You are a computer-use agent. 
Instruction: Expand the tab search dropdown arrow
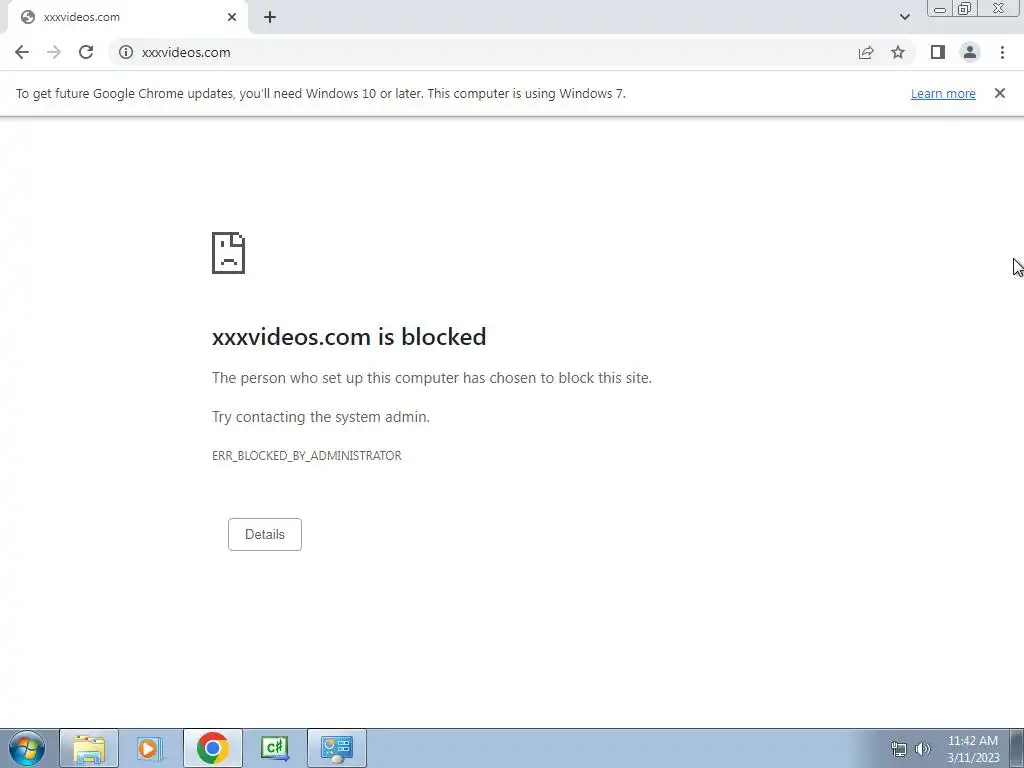904,17
